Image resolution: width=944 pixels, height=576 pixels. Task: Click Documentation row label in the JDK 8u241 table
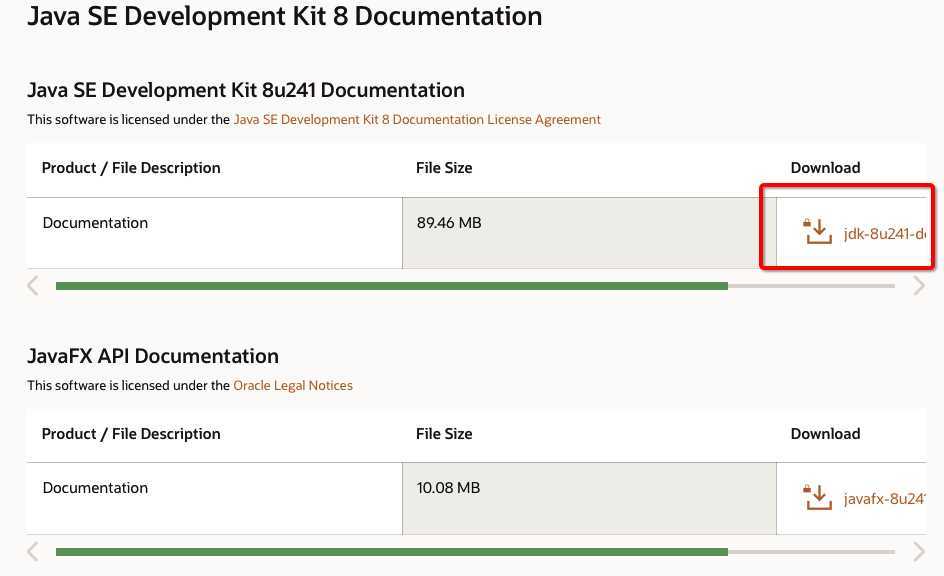(95, 223)
